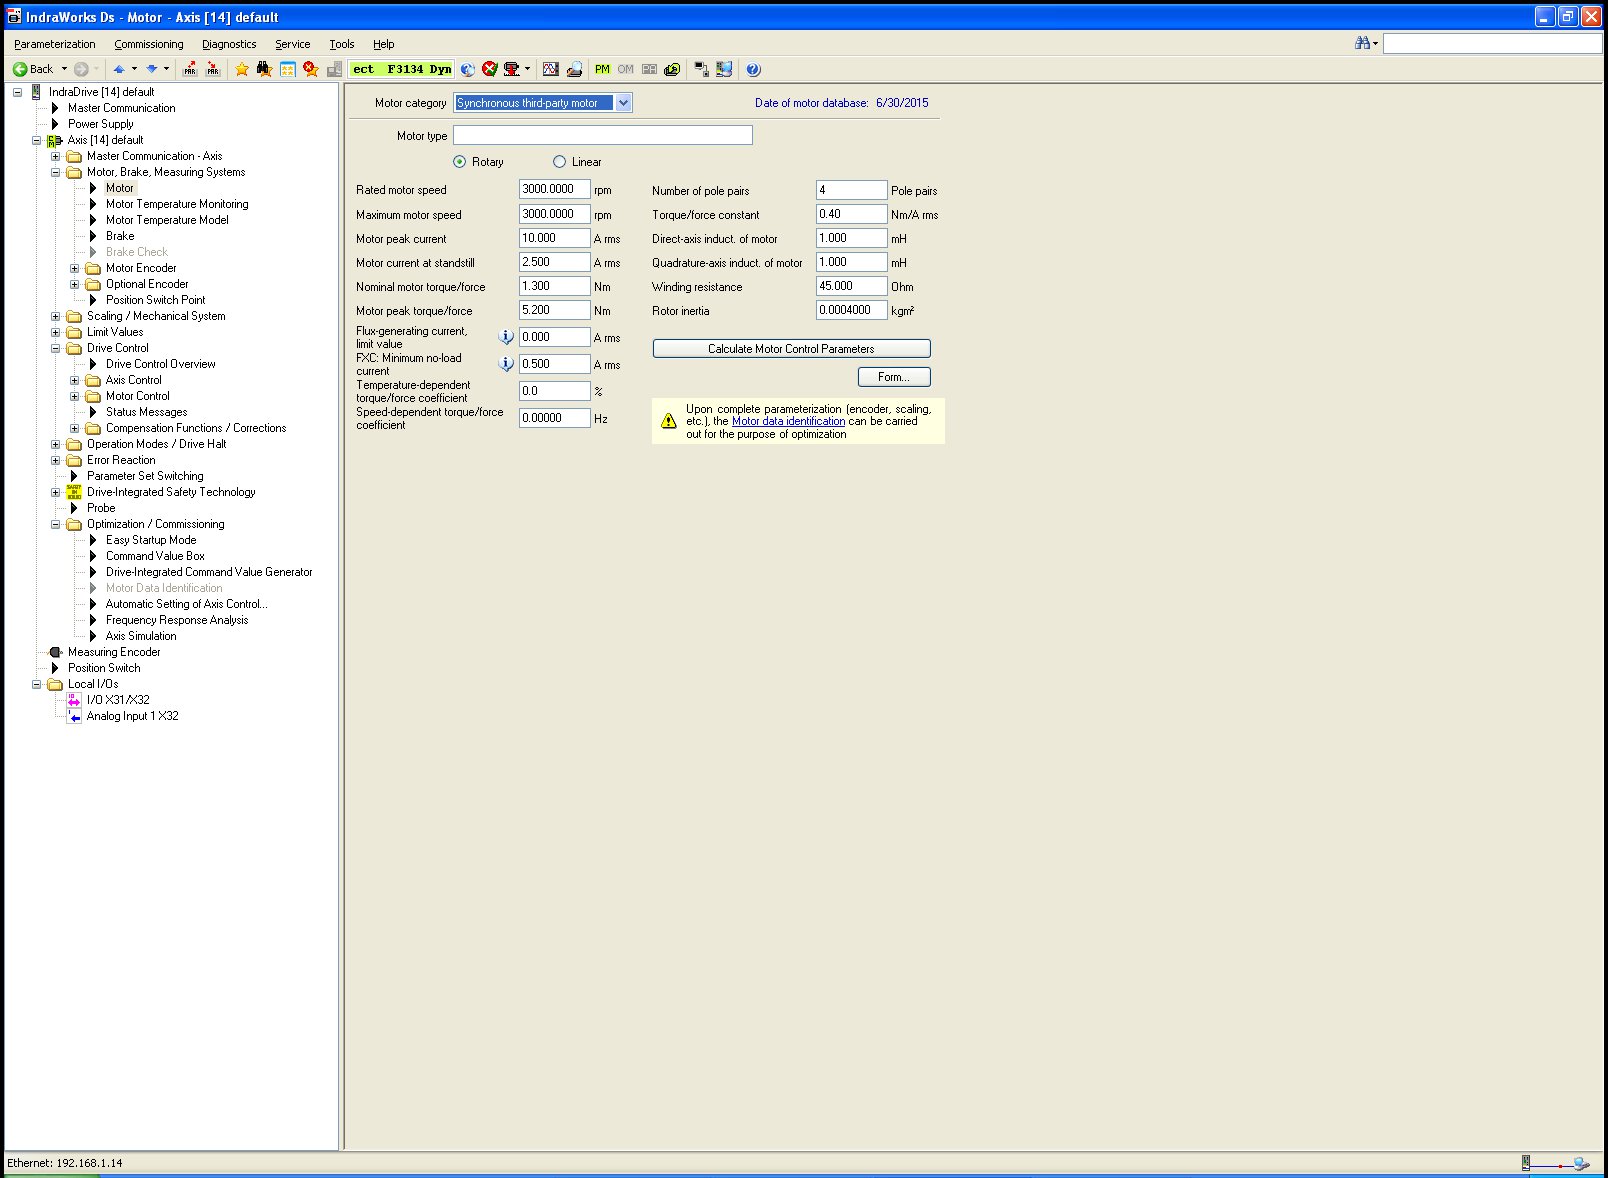Click the Rated motor speed input field
The height and width of the screenshot is (1178, 1608).
[554, 189]
